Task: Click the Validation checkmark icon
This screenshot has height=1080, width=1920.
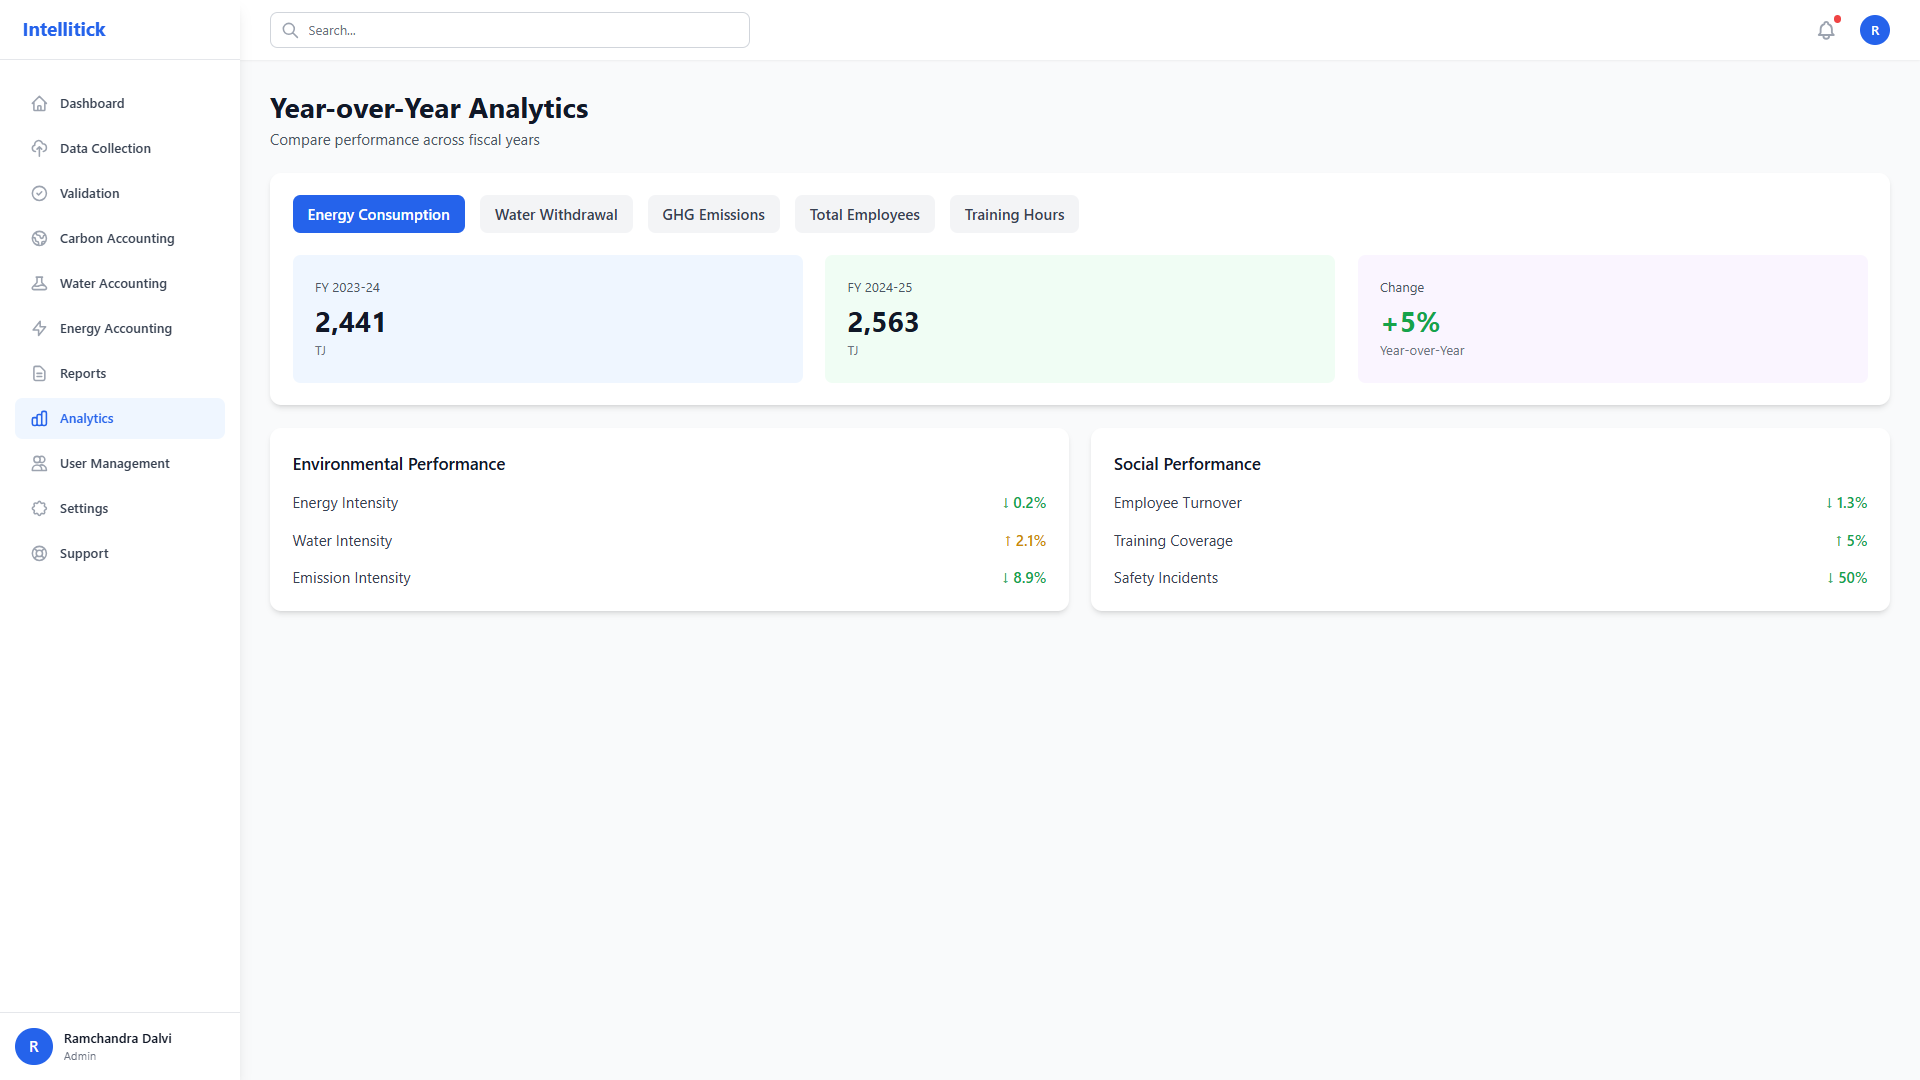Action: click(x=39, y=193)
